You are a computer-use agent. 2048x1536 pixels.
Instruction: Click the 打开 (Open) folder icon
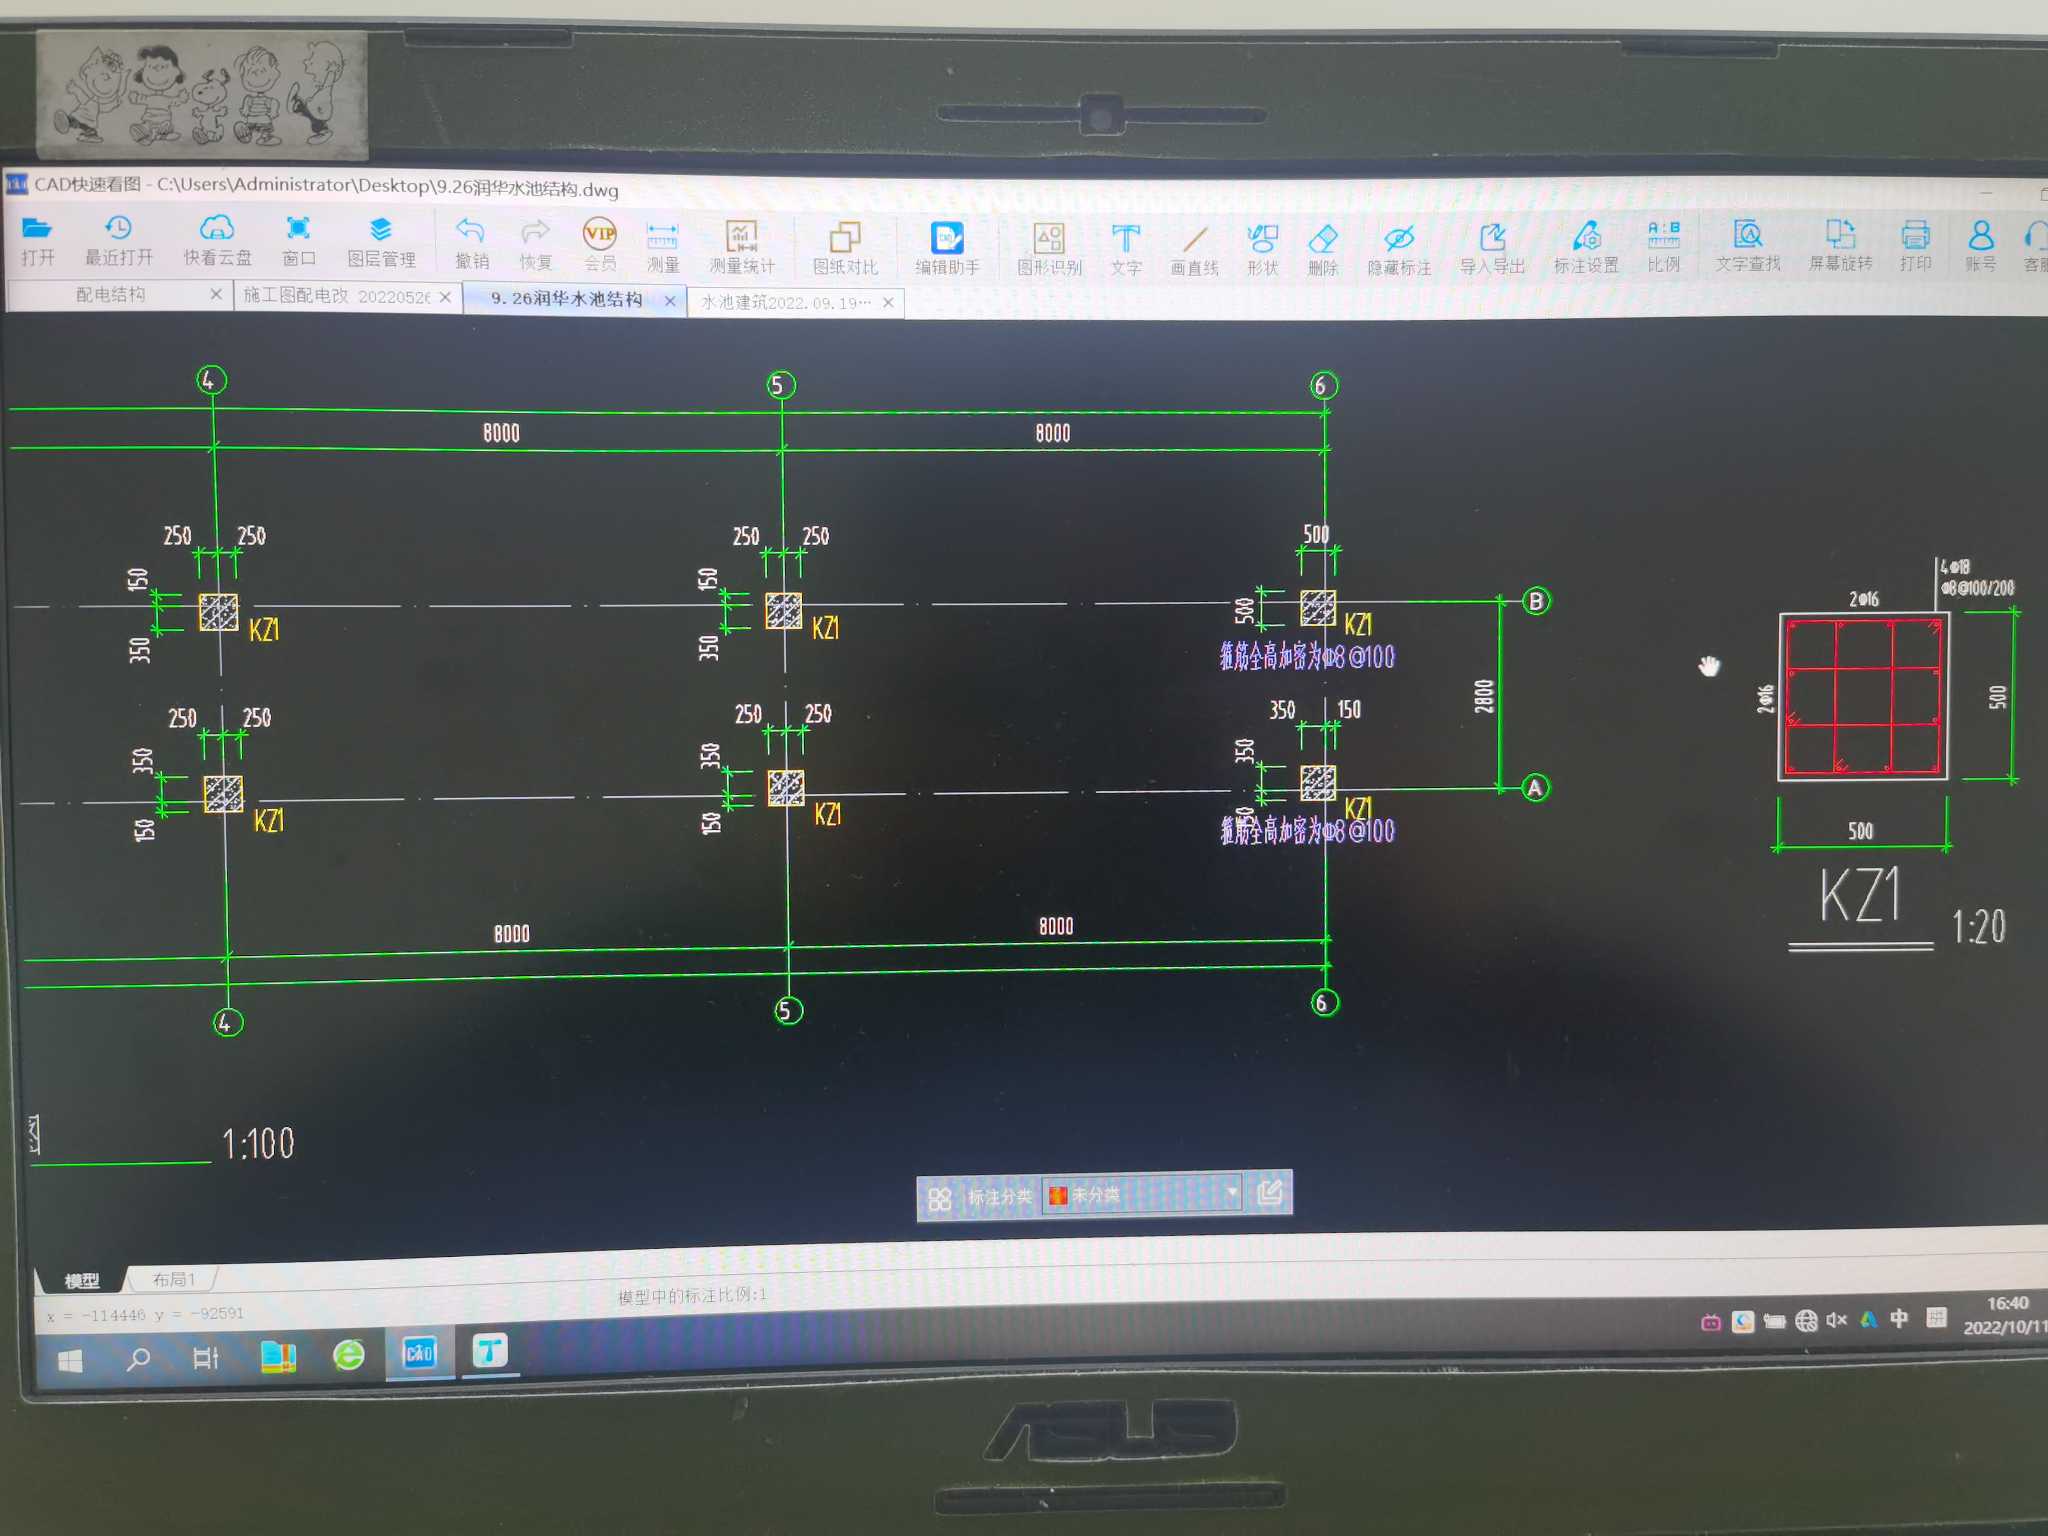click(37, 241)
